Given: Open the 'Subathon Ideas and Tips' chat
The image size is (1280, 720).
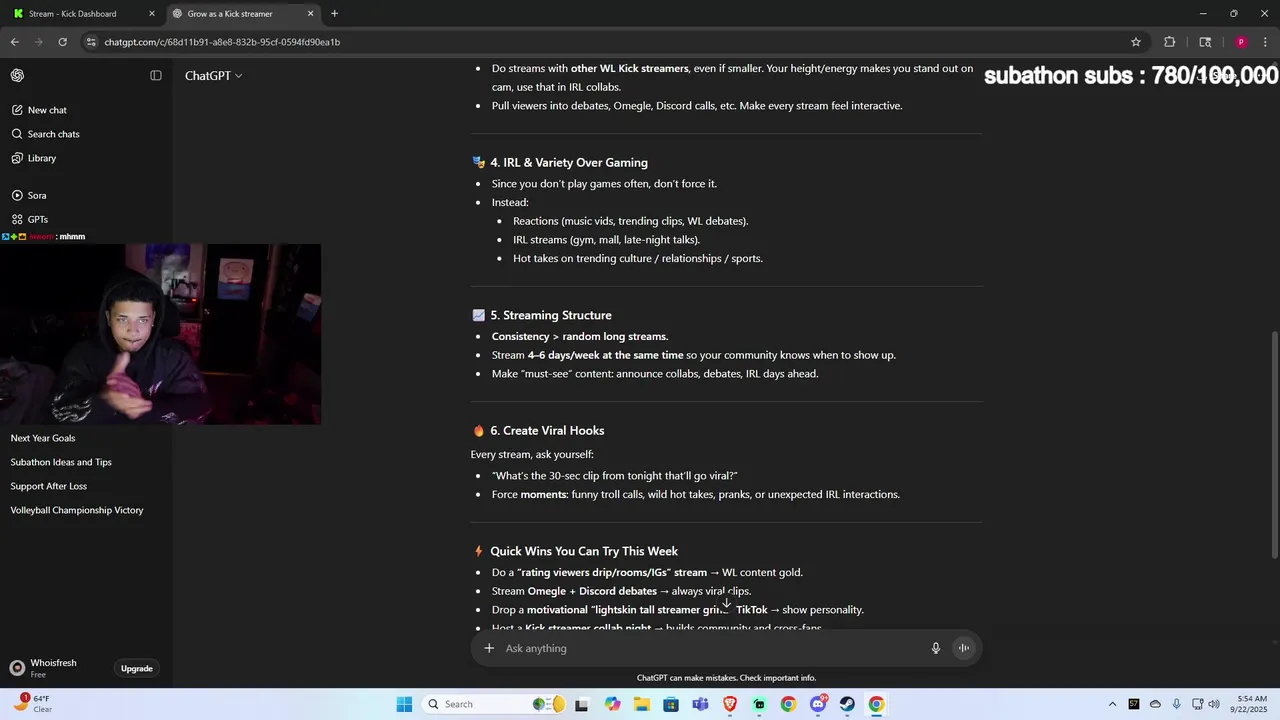Looking at the screenshot, I should [61, 462].
